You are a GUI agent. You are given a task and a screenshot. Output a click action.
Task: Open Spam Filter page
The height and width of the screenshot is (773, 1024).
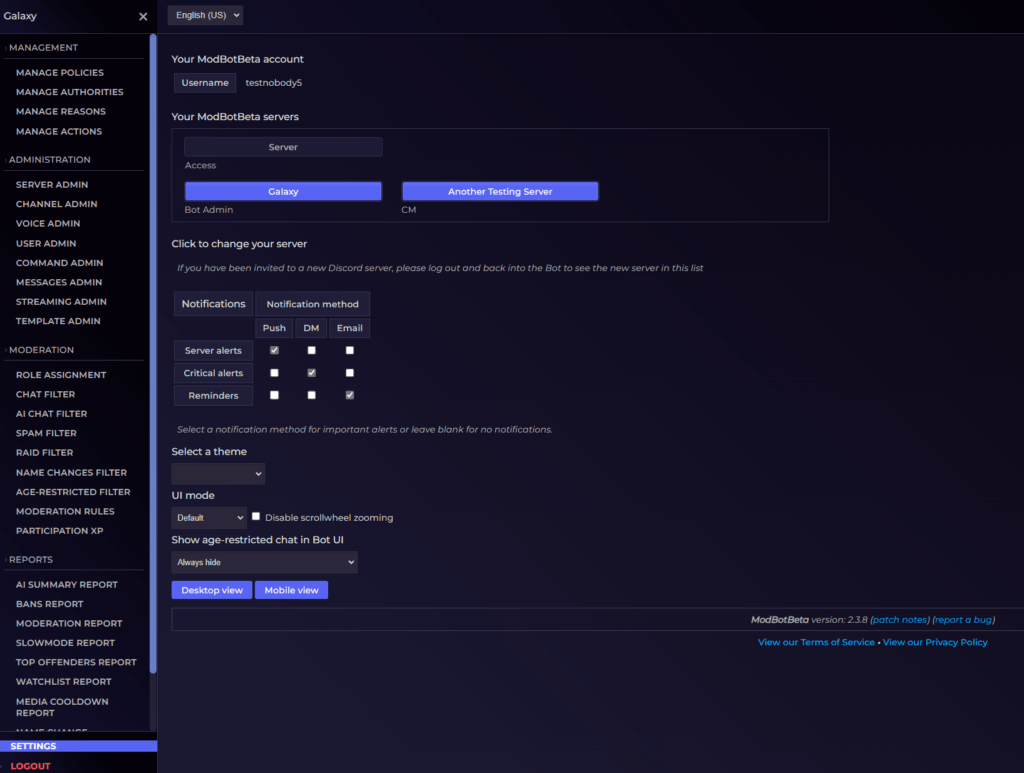(46, 433)
